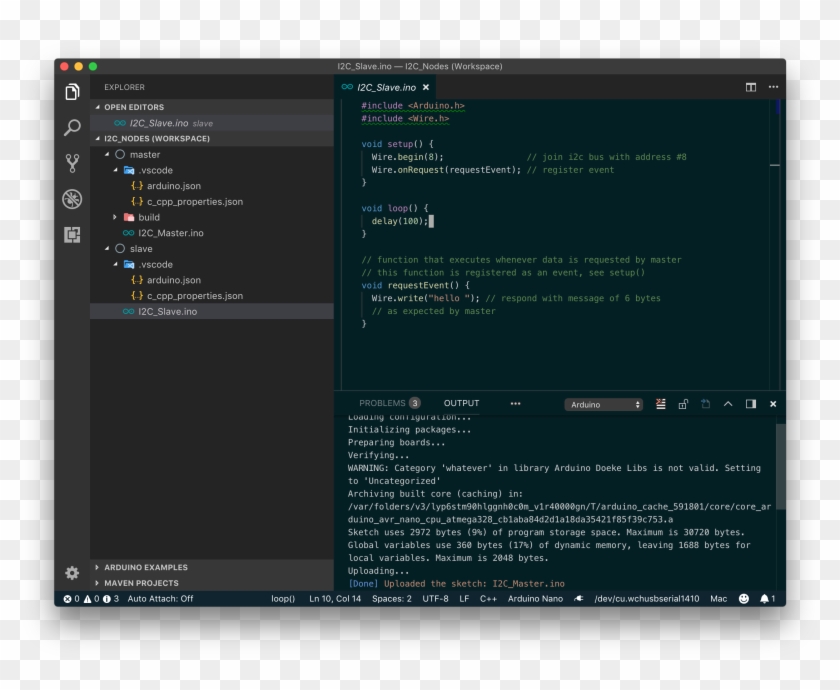Open the Search panel in the activity bar

point(70,128)
